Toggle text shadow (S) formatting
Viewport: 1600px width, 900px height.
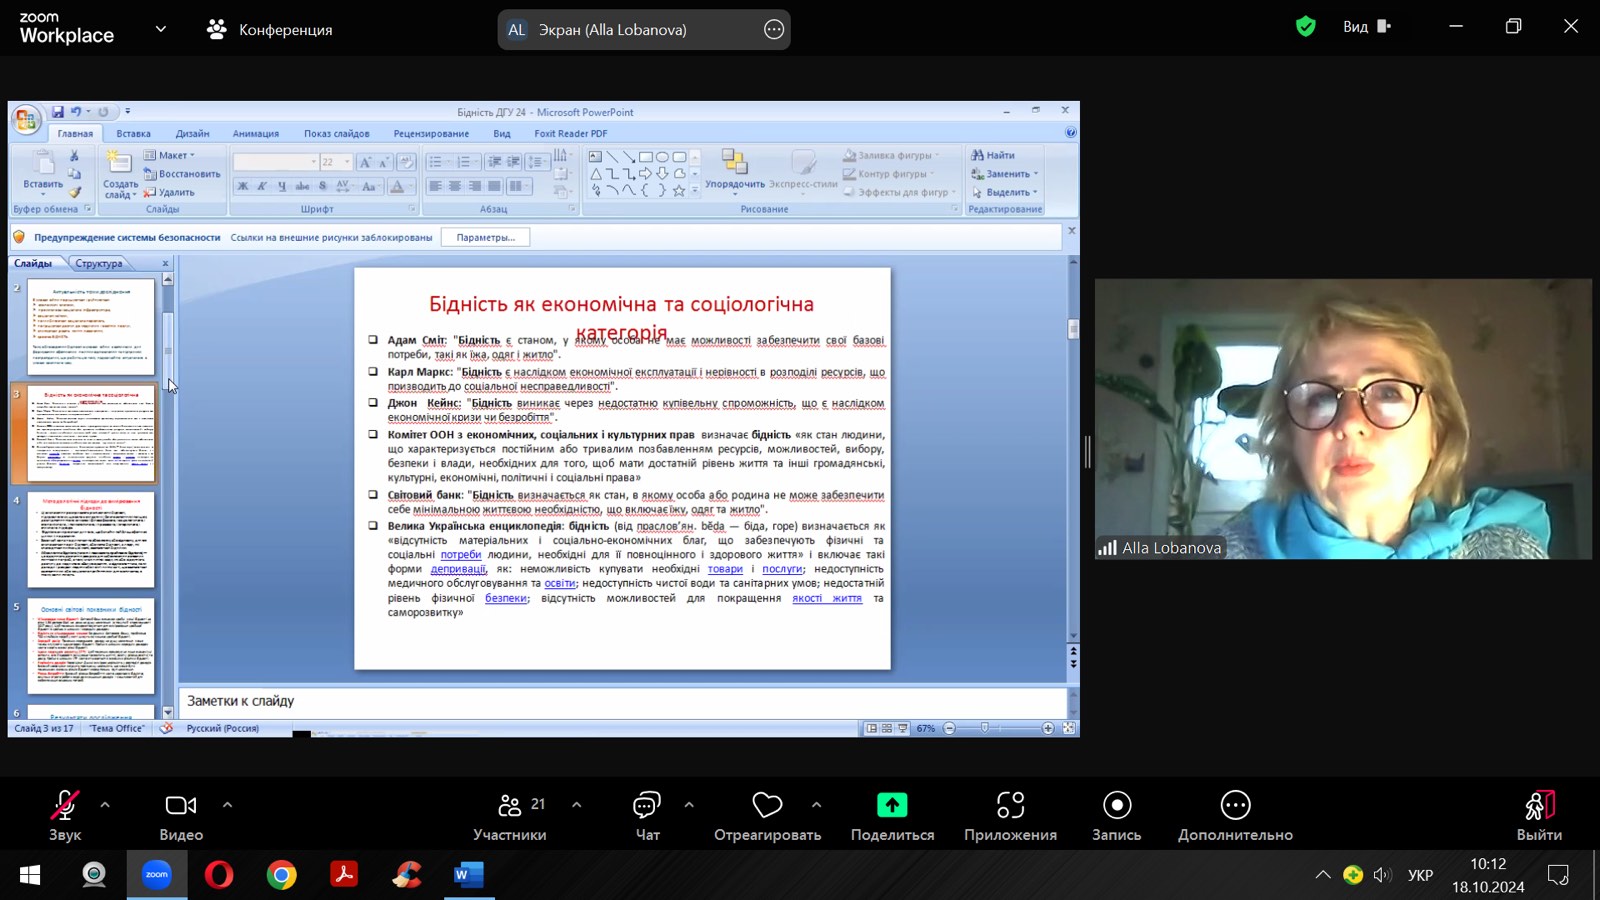click(x=322, y=186)
